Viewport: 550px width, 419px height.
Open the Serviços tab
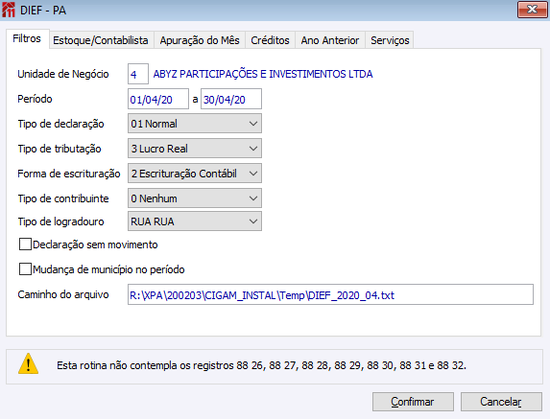click(x=390, y=40)
